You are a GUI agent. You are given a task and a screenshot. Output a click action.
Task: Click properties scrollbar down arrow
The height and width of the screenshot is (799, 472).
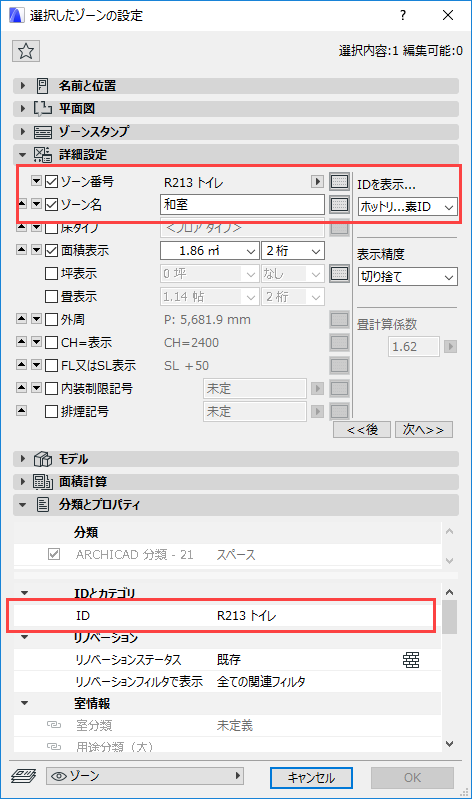pyautogui.click(x=449, y=743)
